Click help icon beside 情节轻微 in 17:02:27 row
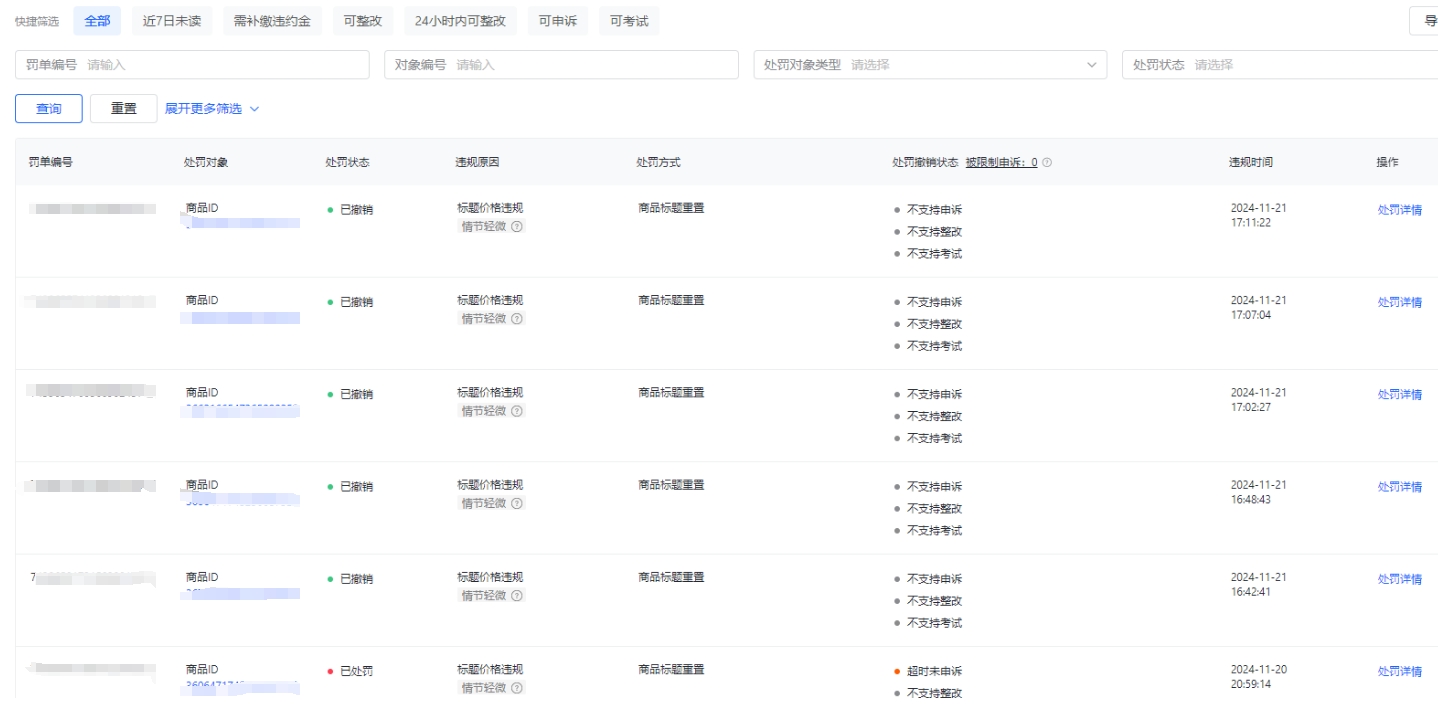1438x718 pixels. tap(517, 411)
